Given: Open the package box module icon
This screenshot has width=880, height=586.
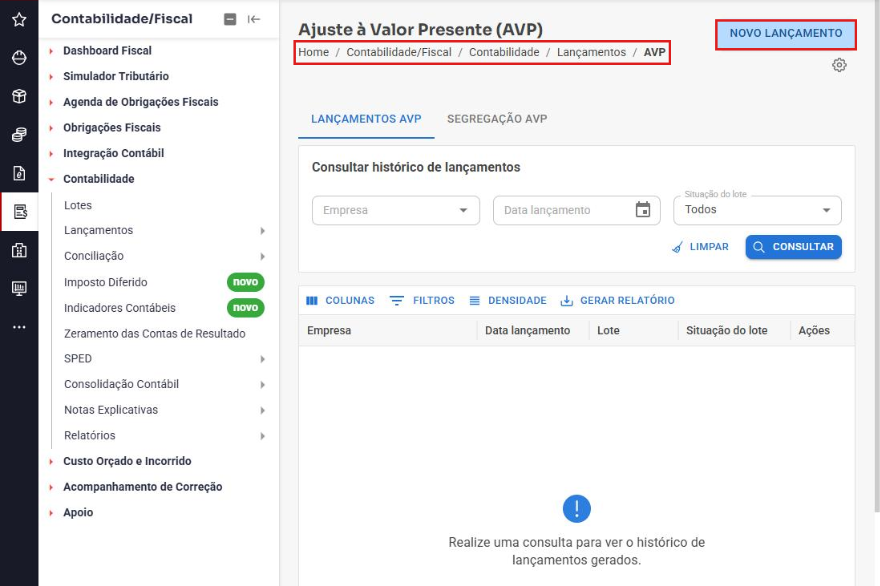Looking at the screenshot, I should tap(19, 96).
